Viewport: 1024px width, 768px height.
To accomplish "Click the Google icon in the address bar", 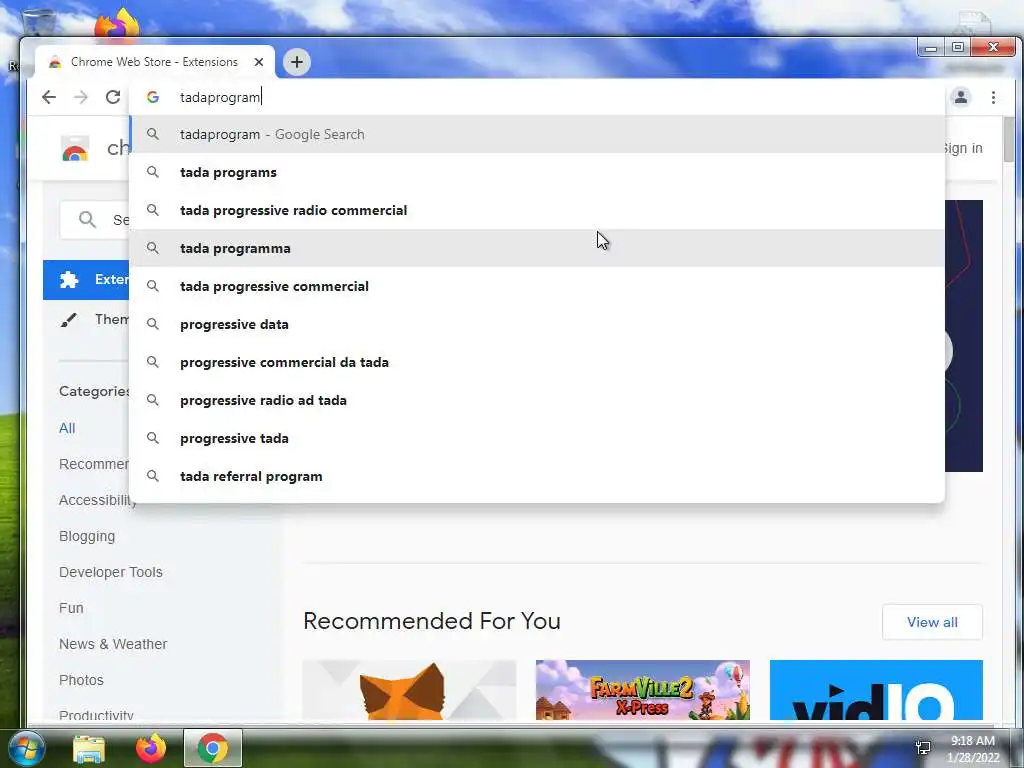I will coord(153,97).
